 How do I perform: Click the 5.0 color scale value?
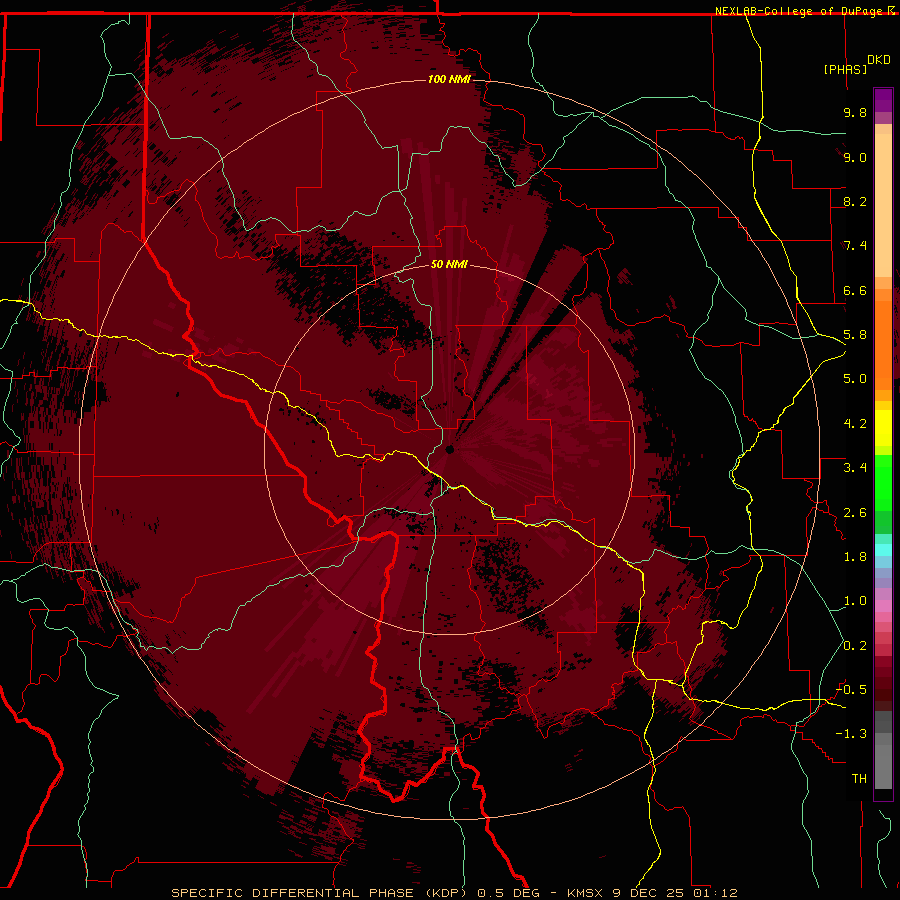(x=855, y=379)
